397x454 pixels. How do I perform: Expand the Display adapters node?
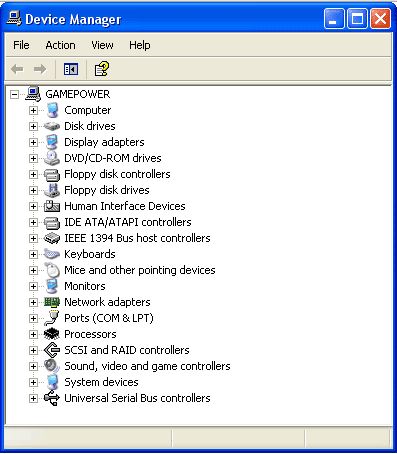[x=33, y=142]
